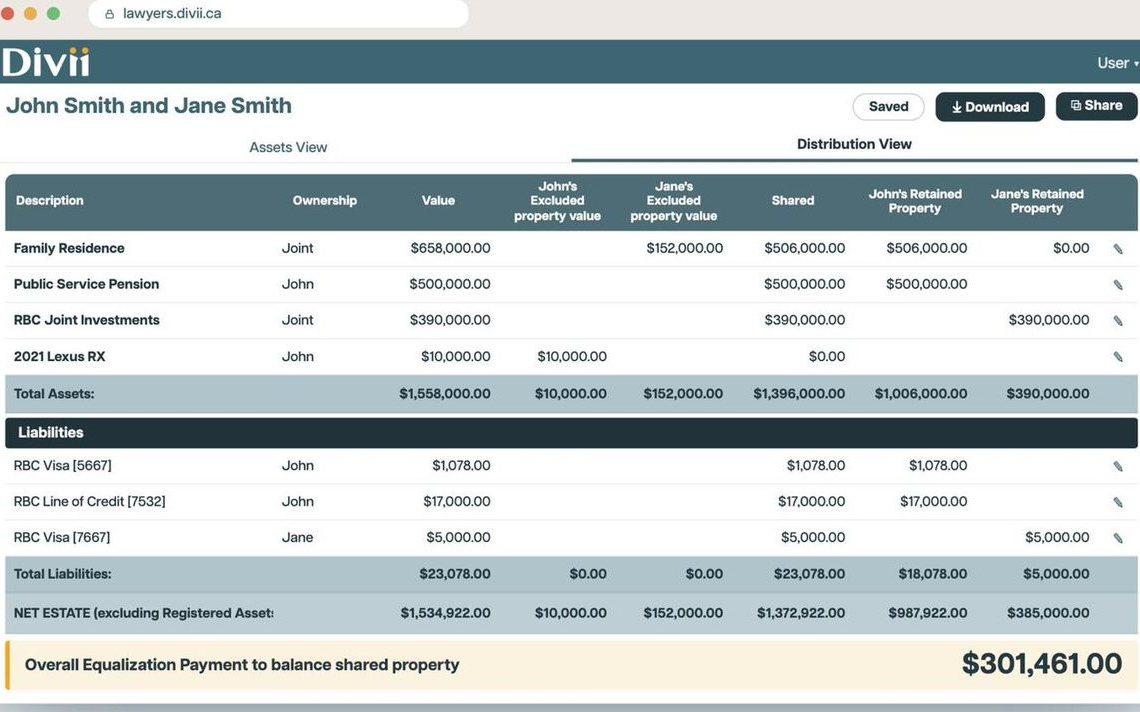Click the $1,006,000.00 John's retained total
The image size is (1140, 712).
[x=920, y=393]
